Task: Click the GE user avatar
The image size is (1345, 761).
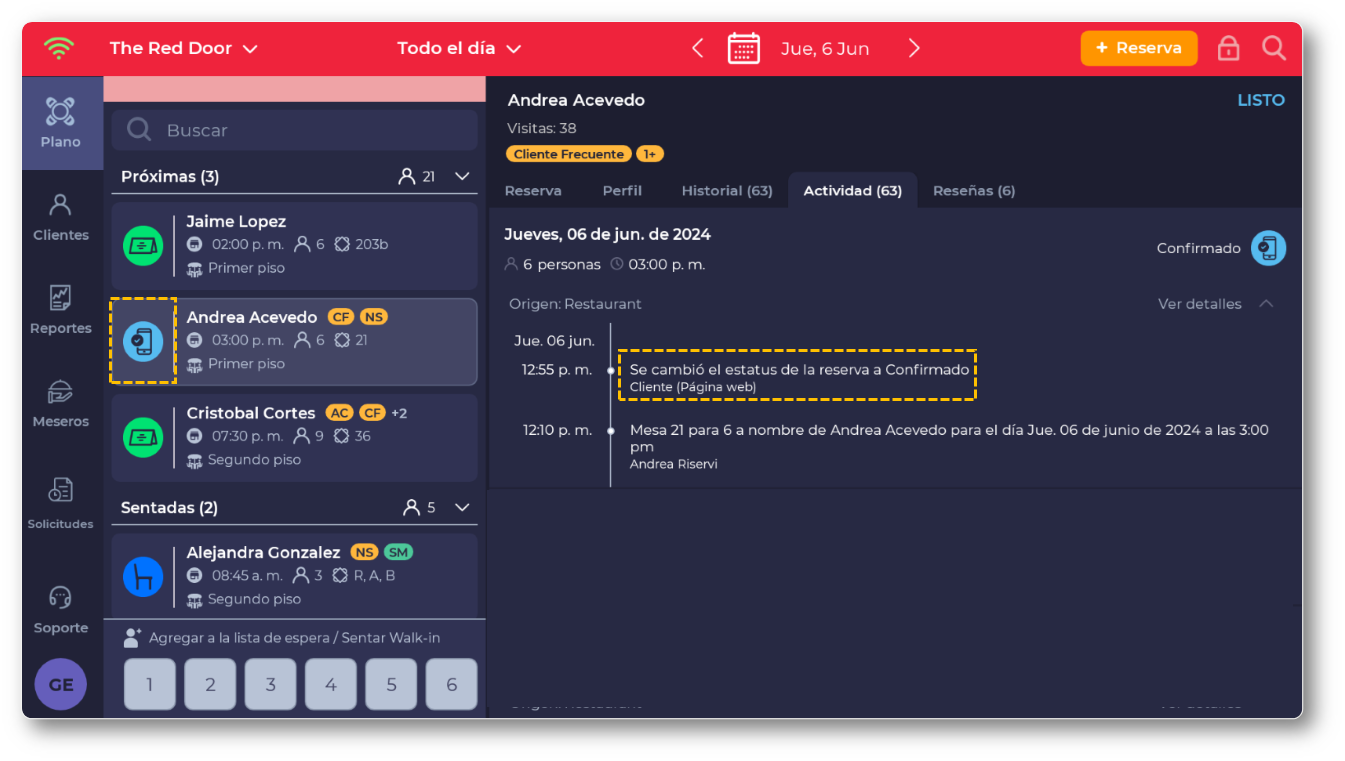Action: (x=61, y=685)
